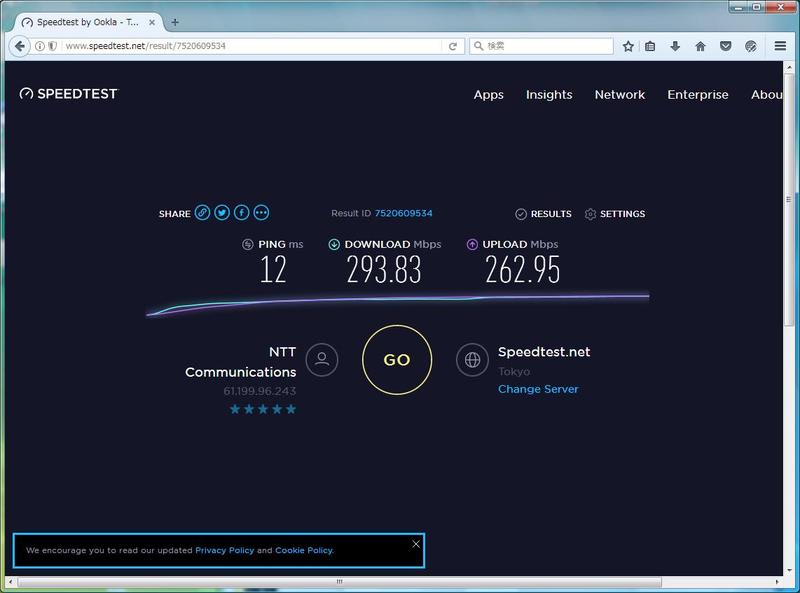Image resolution: width=800 pixels, height=593 pixels.
Task: Click the server globe icon
Action: point(472,359)
